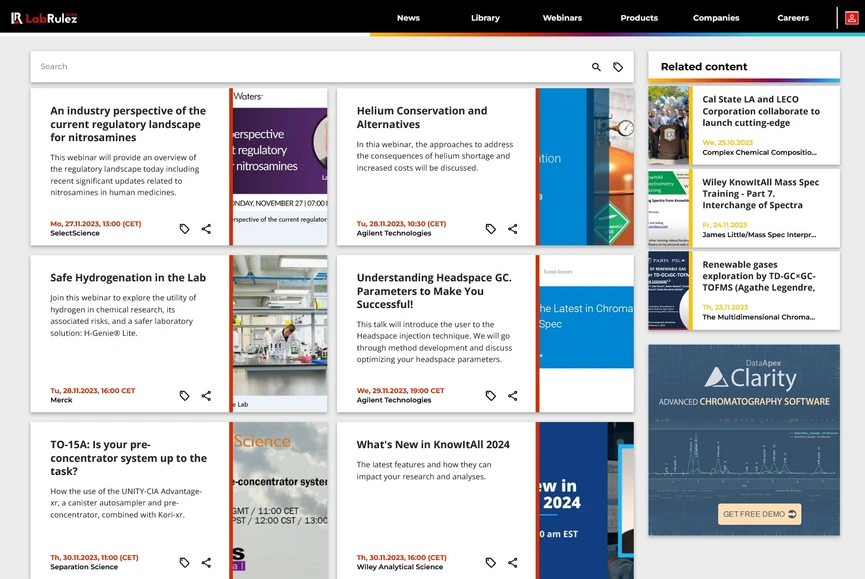This screenshot has width=865, height=579.
Task: Click the GET FREE DEMO button
Action: point(759,514)
